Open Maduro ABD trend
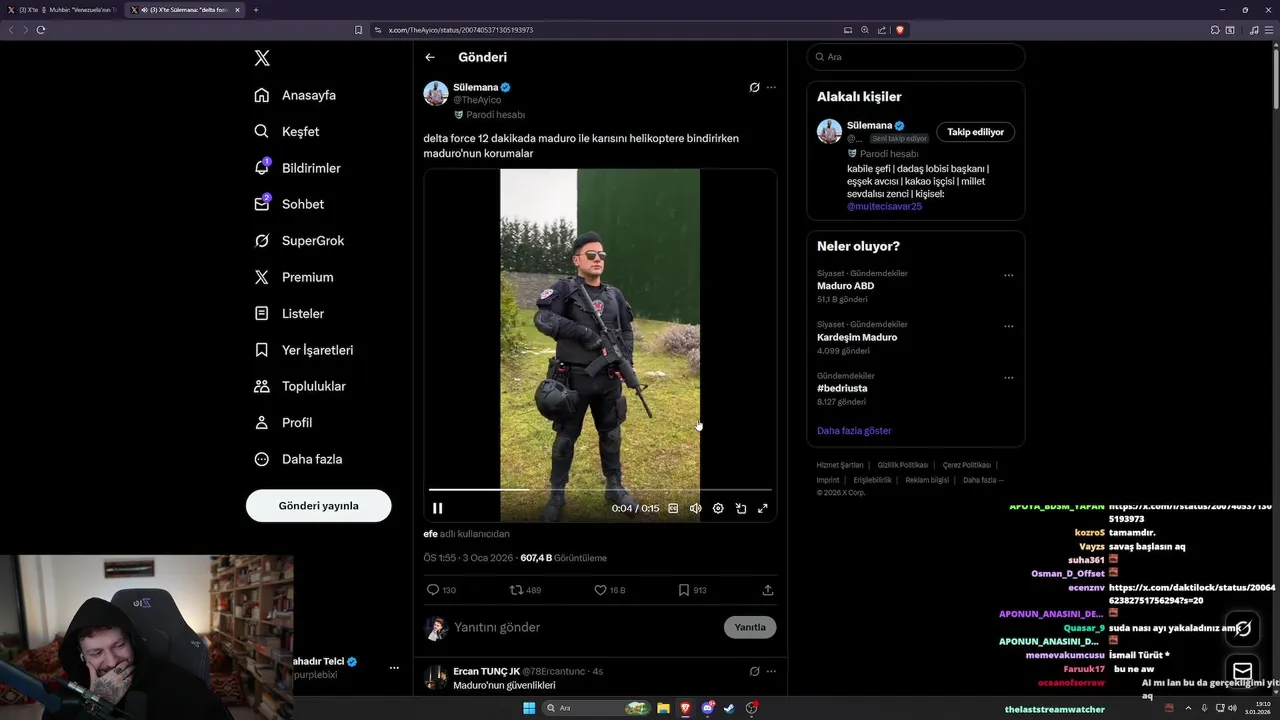 tap(846, 286)
